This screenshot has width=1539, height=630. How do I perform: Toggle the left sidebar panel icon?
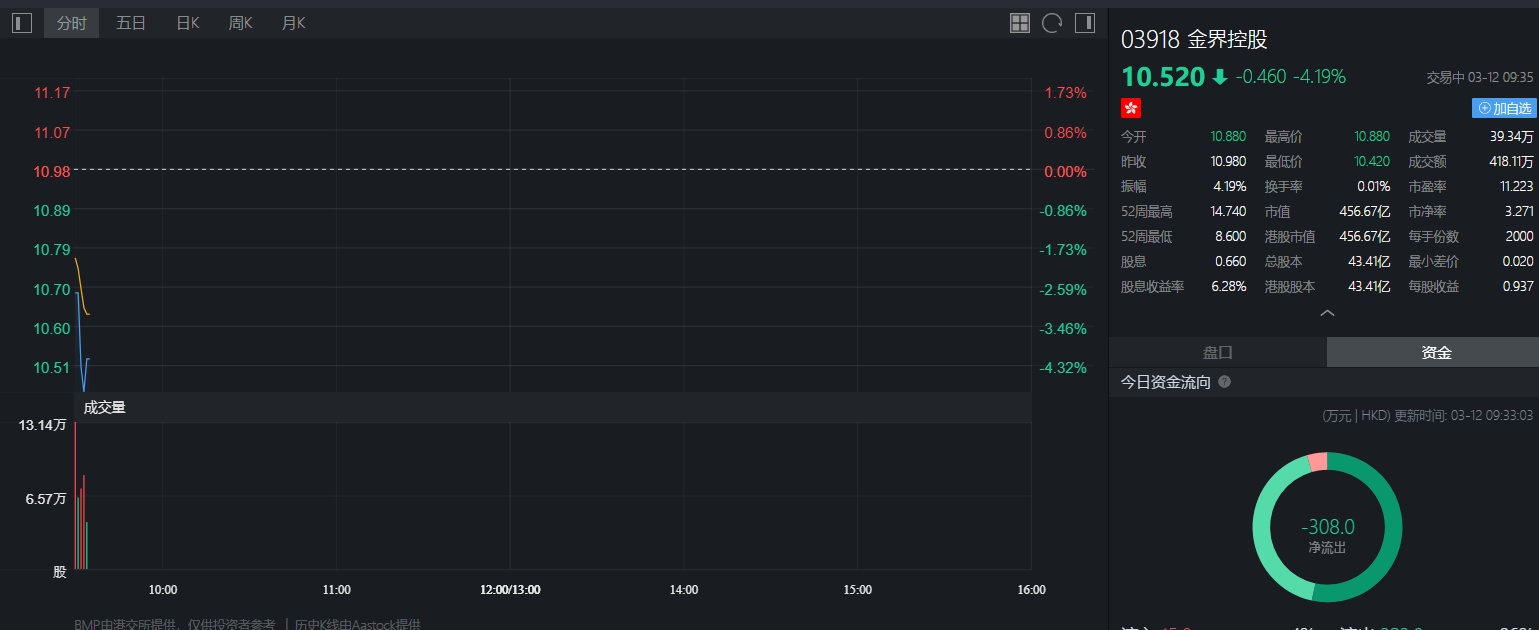(x=22, y=23)
